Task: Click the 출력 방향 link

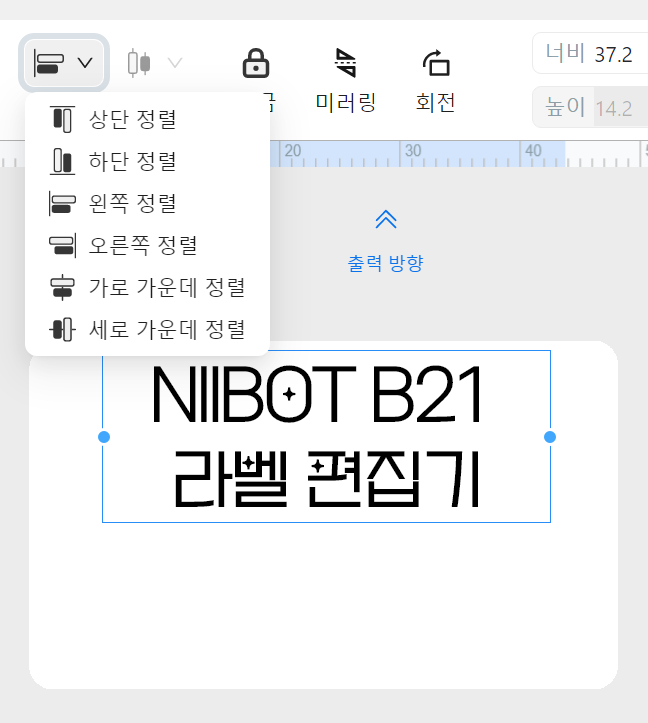Action: [x=386, y=263]
